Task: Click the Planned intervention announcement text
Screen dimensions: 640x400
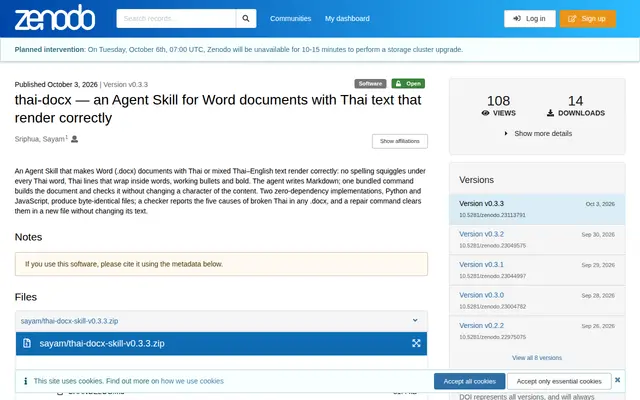Action: click(x=239, y=49)
